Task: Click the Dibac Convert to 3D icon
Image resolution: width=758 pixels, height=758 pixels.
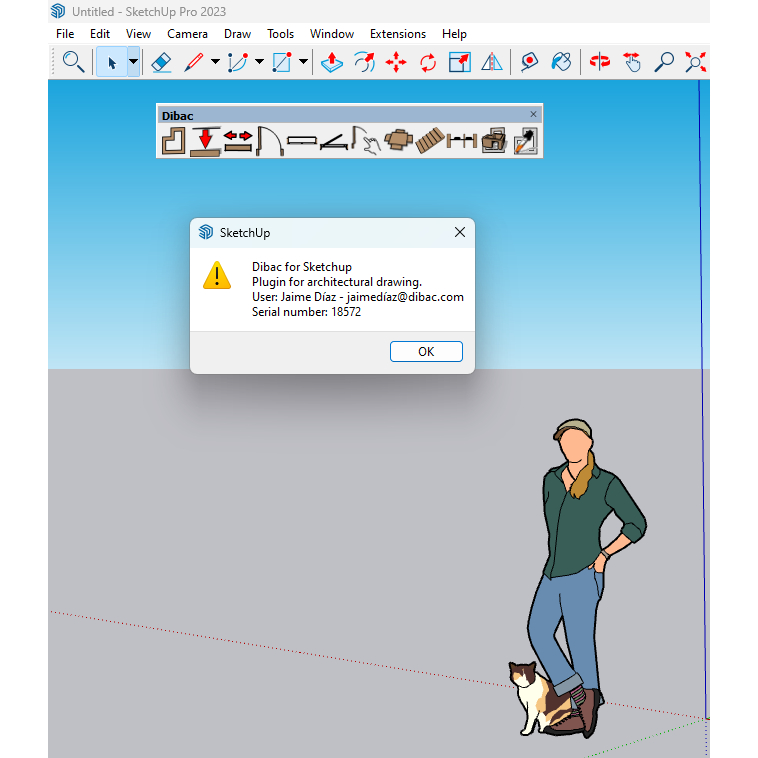Action: tap(493, 141)
